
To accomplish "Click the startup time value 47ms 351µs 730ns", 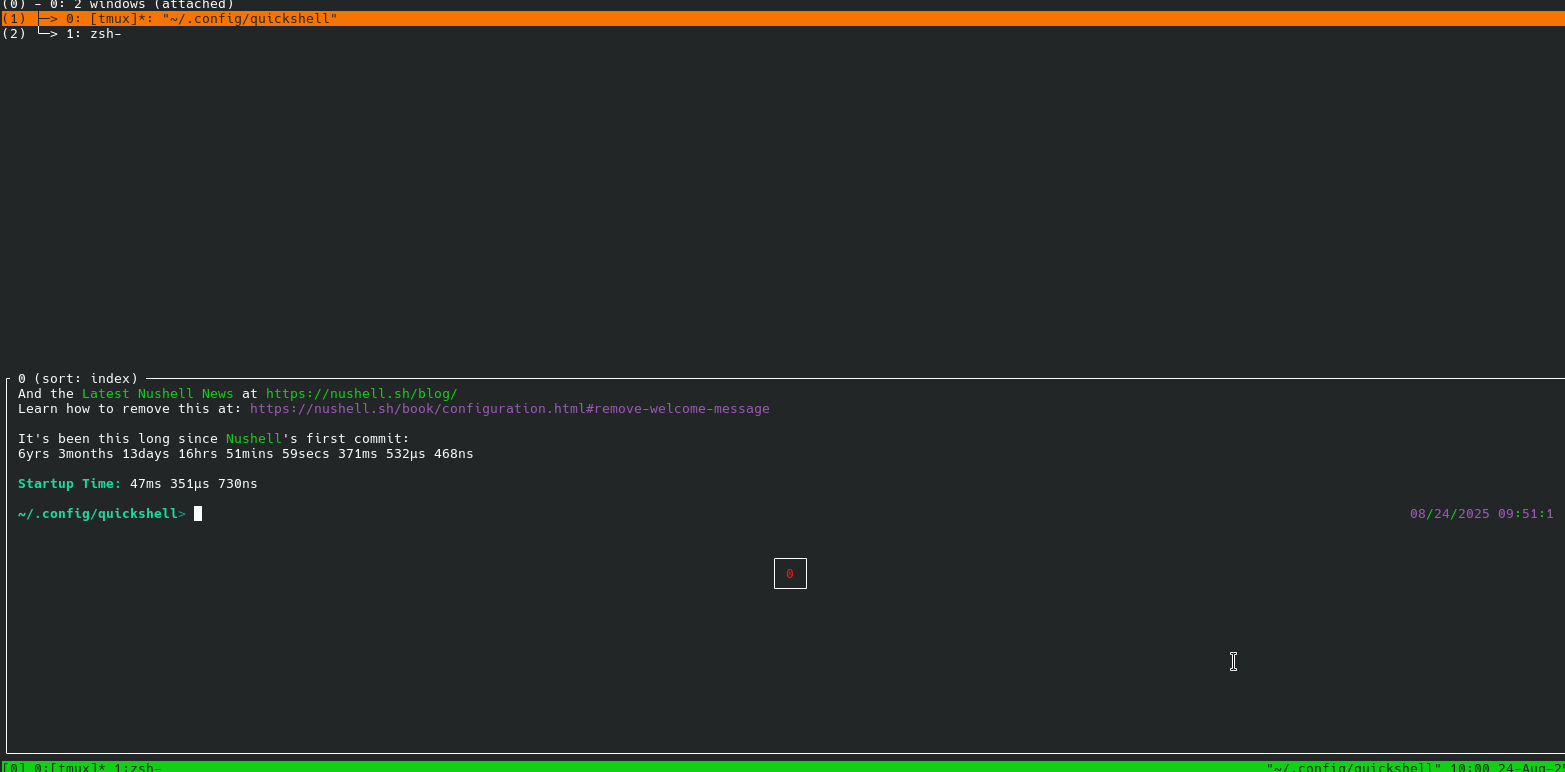I will pyautogui.click(x=194, y=484).
